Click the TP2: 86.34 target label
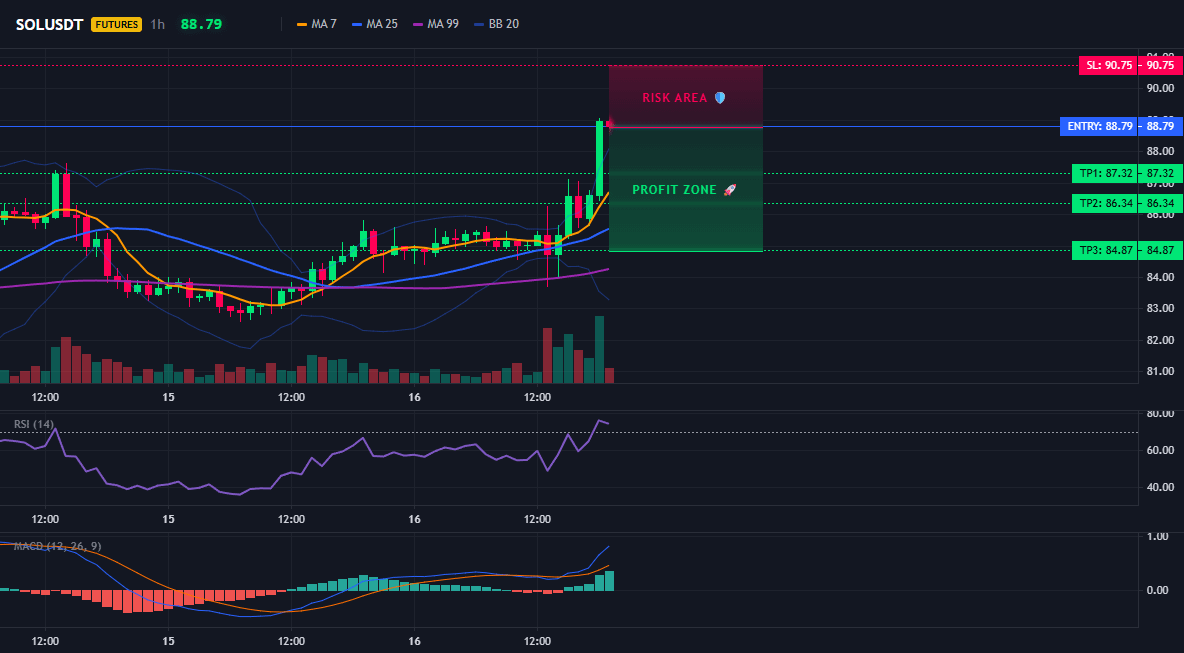This screenshot has width=1184, height=653. [1105, 203]
